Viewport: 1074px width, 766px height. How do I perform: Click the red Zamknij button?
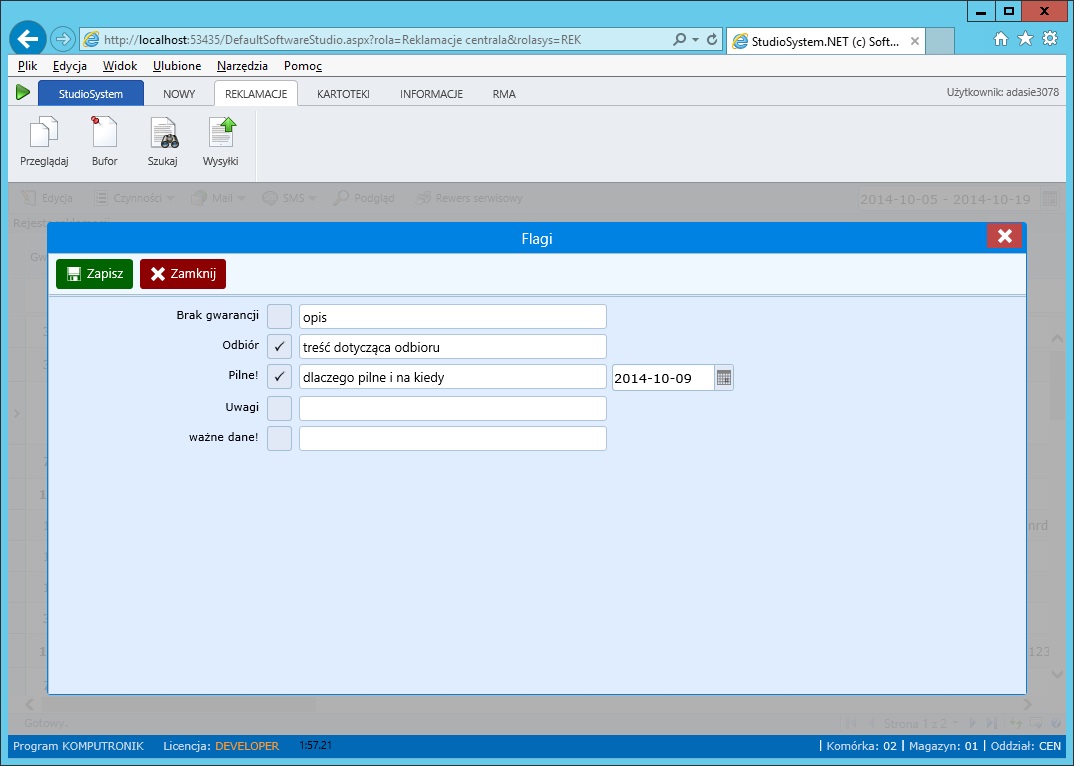[x=183, y=274]
